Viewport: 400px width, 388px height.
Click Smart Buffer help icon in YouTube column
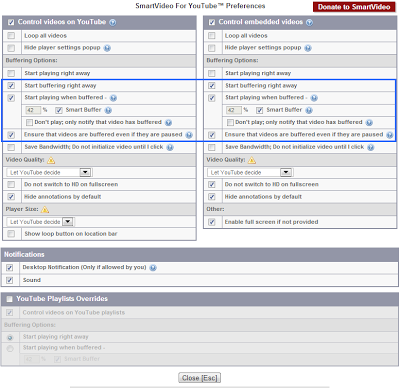pos(108,110)
